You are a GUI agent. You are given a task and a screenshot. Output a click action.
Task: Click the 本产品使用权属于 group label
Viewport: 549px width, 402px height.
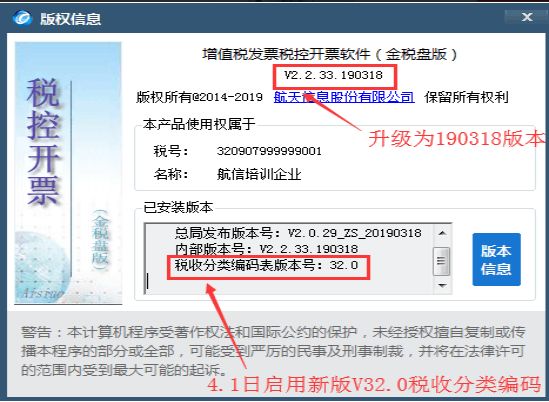click(199, 124)
